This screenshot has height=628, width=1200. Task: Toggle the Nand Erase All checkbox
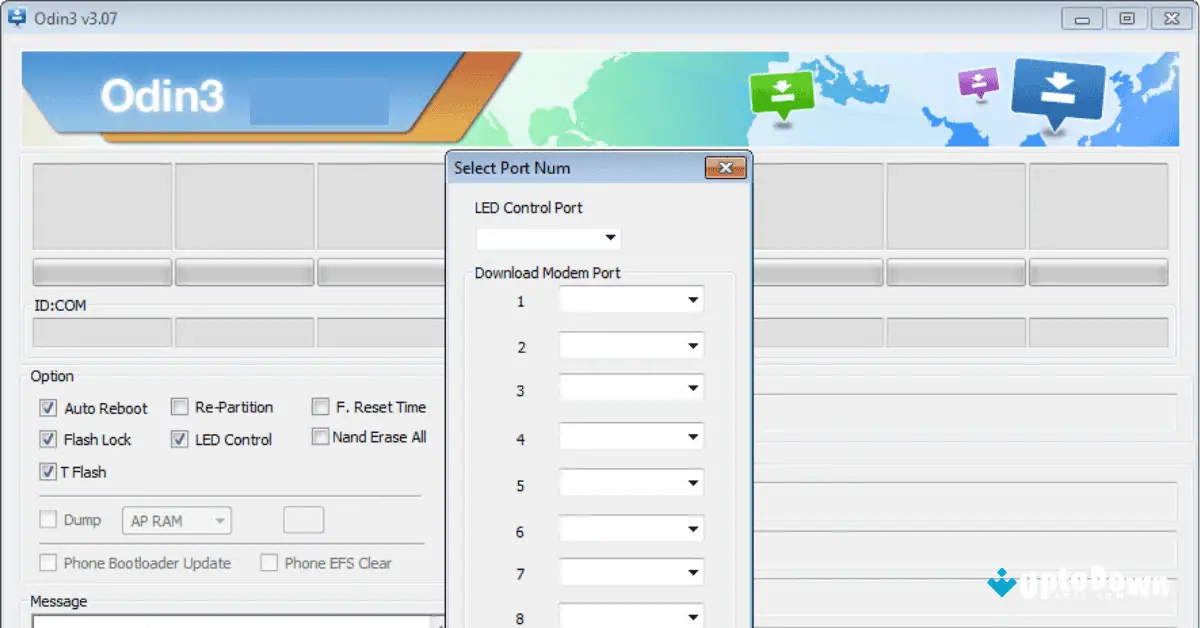(x=321, y=436)
